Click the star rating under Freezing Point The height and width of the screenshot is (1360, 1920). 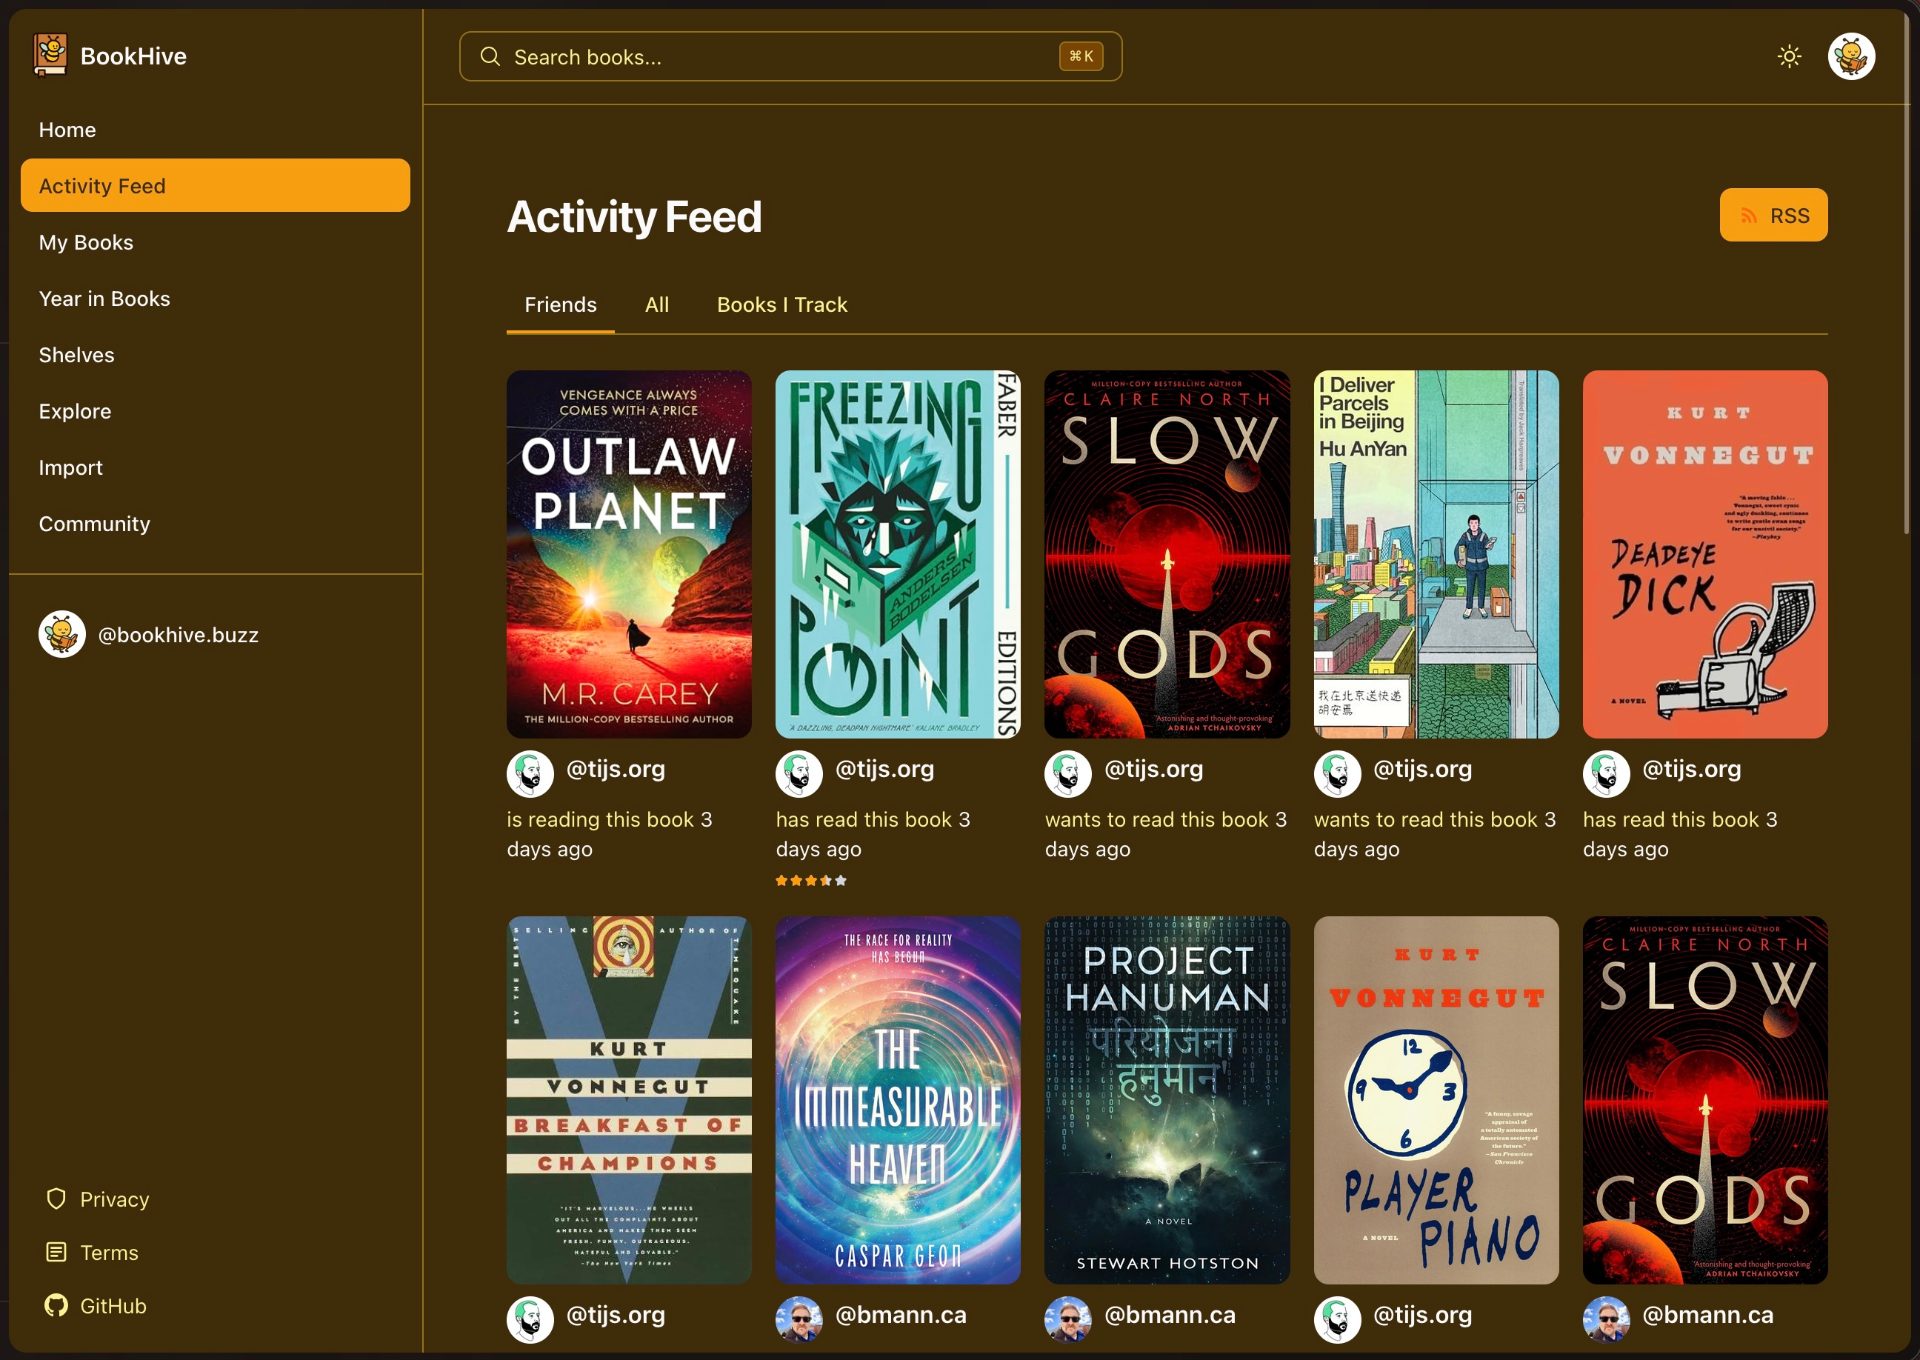point(811,881)
